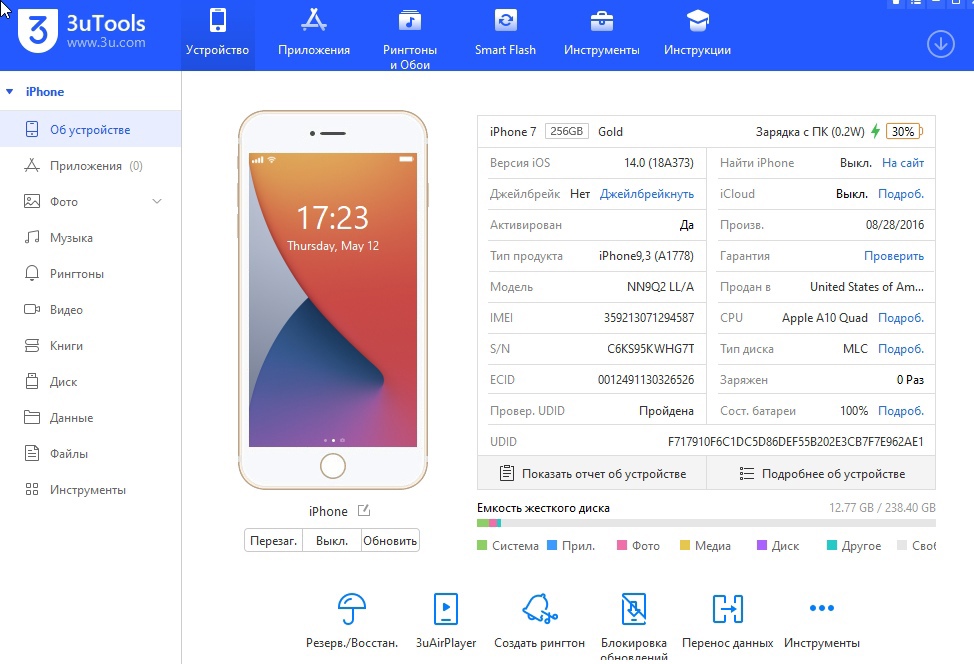Screen dimensions: 974x664
Task: Open Smart Flash section
Action: pyautogui.click(x=505, y=32)
